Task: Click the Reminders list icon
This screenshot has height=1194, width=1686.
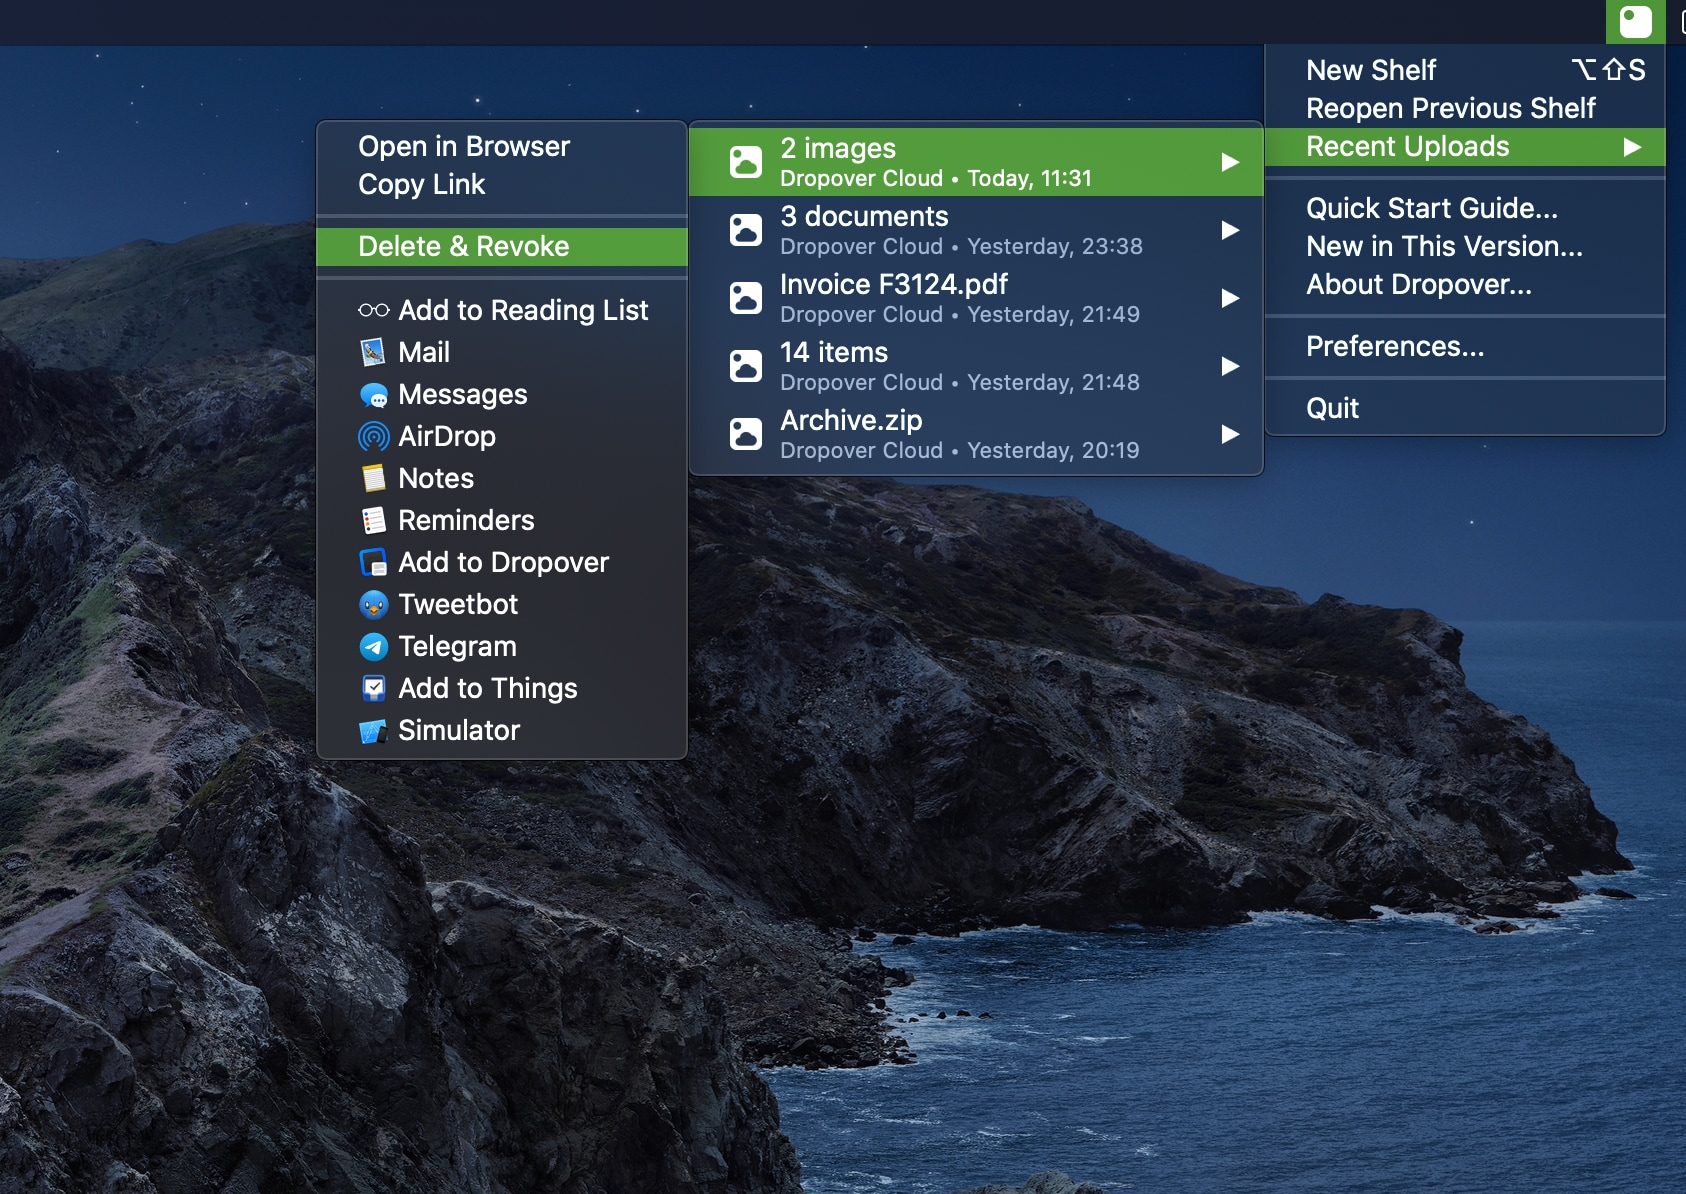Action: click(373, 520)
